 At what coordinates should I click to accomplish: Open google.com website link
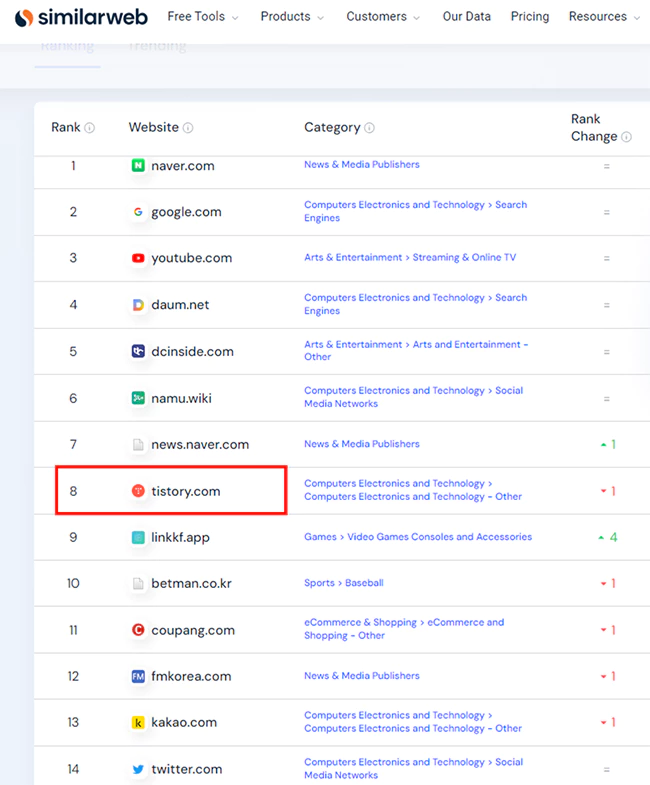coord(186,212)
